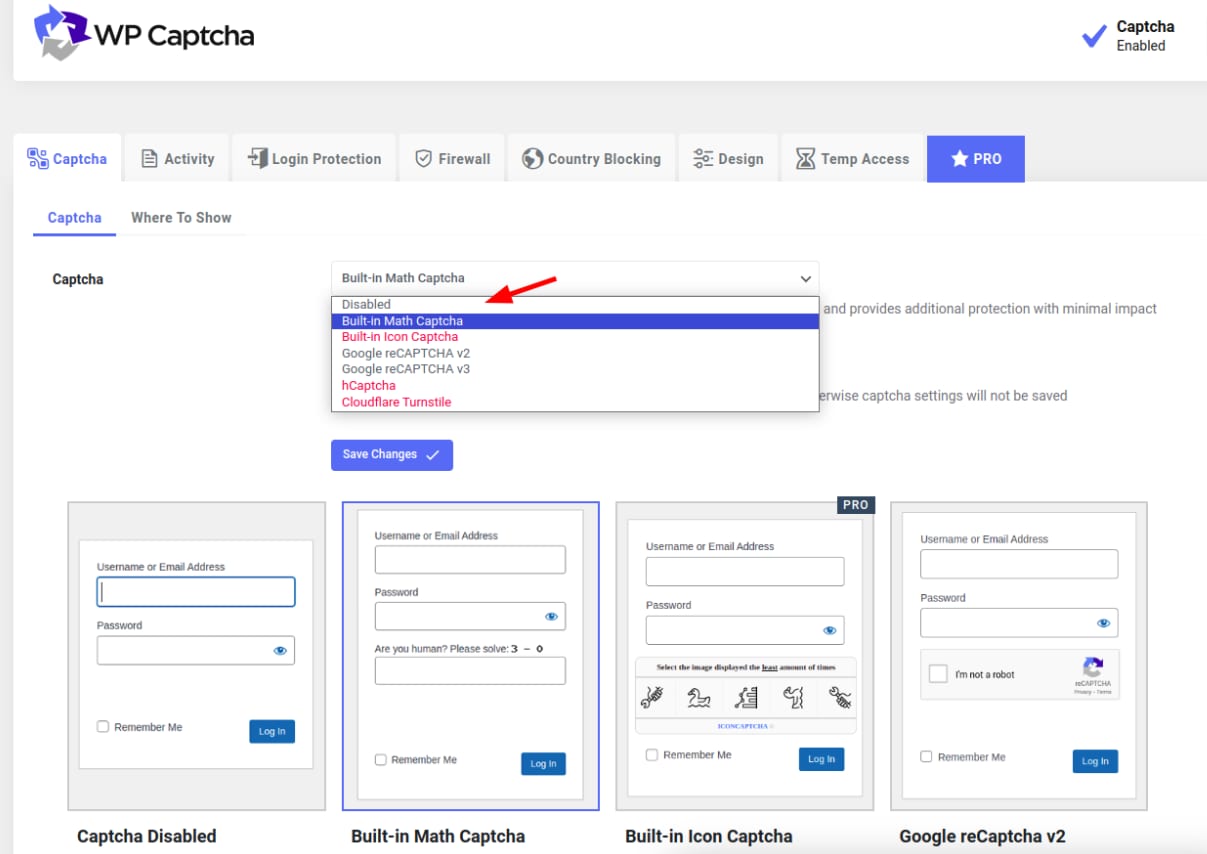Check Remember Me in Math Captcha preview

[x=380, y=760]
